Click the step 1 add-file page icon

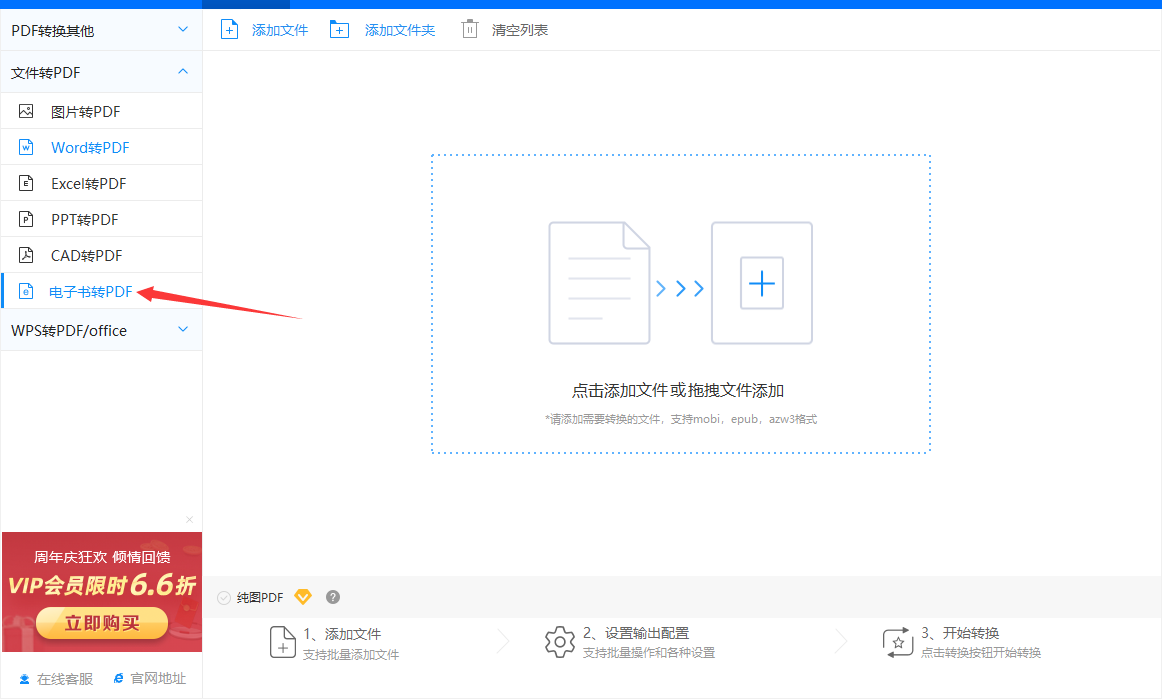tap(282, 642)
